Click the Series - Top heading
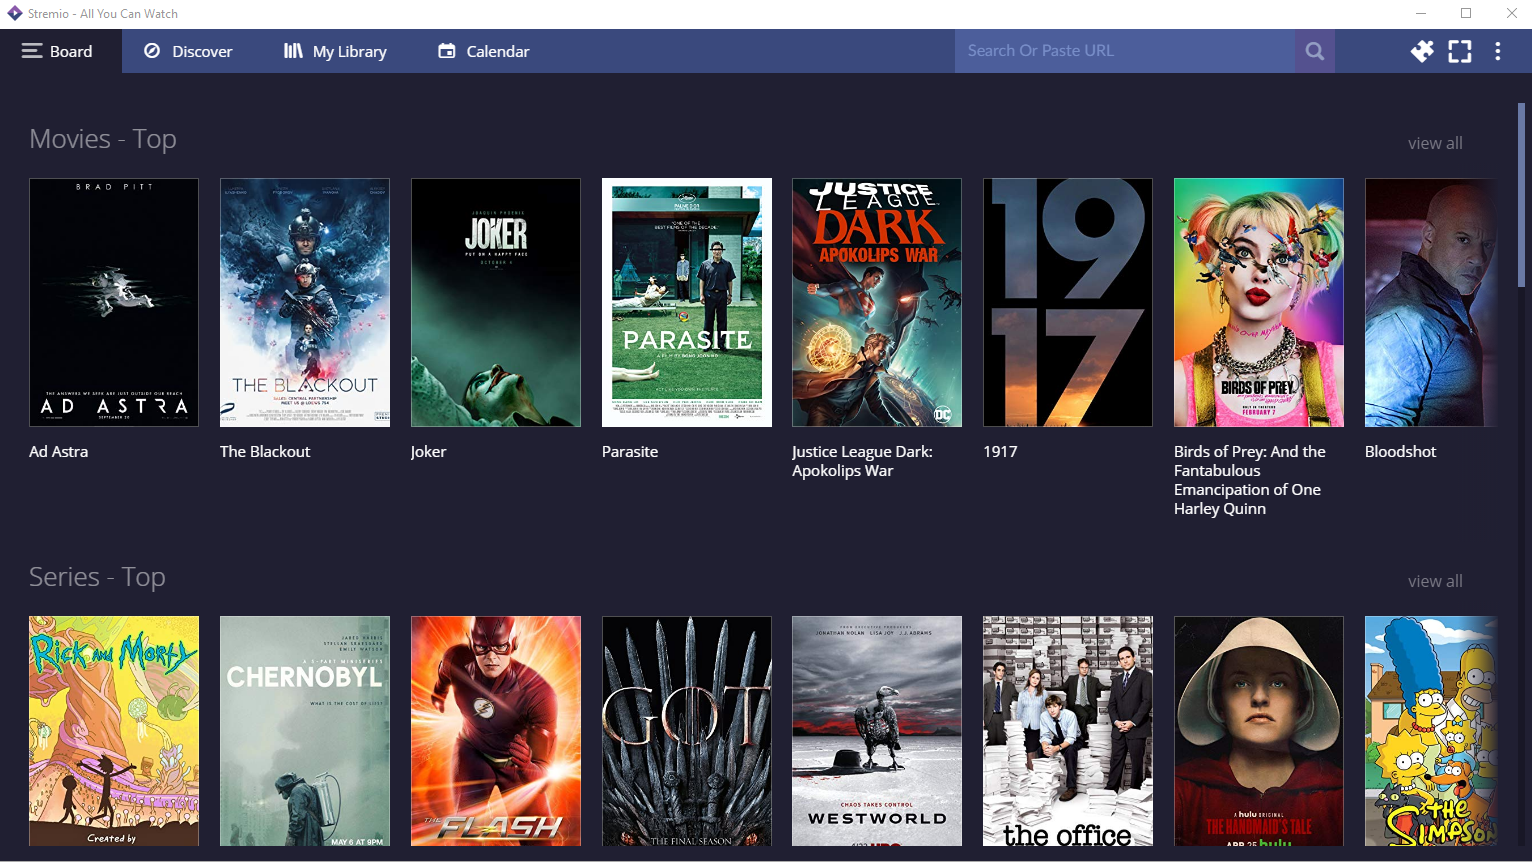 tap(97, 577)
